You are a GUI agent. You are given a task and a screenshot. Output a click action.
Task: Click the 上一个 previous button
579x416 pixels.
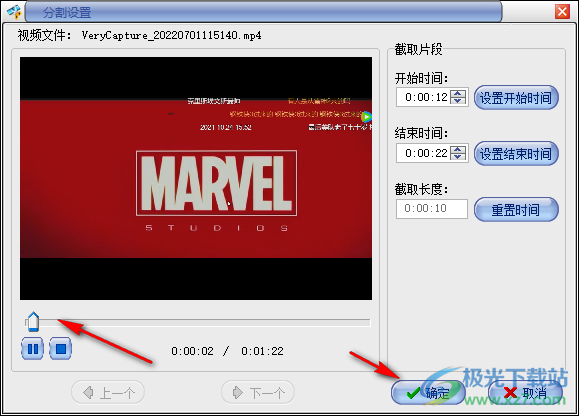click(x=108, y=392)
